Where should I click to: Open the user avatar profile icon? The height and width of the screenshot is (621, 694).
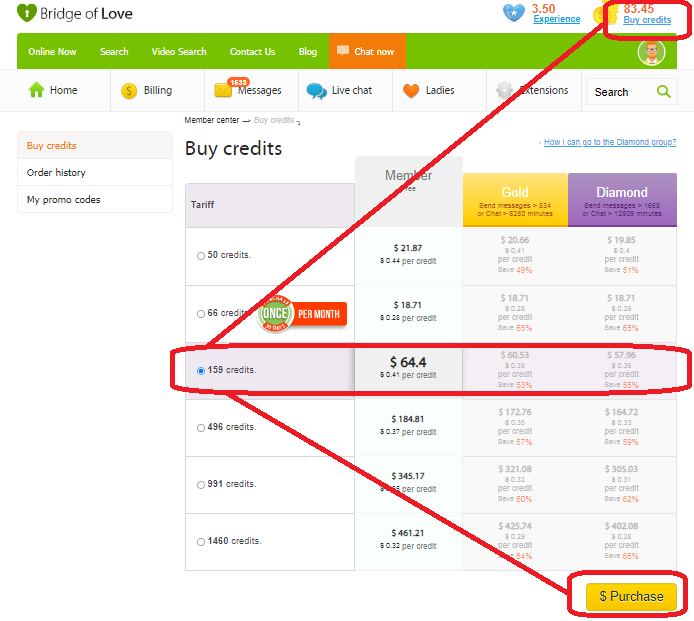(651, 52)
